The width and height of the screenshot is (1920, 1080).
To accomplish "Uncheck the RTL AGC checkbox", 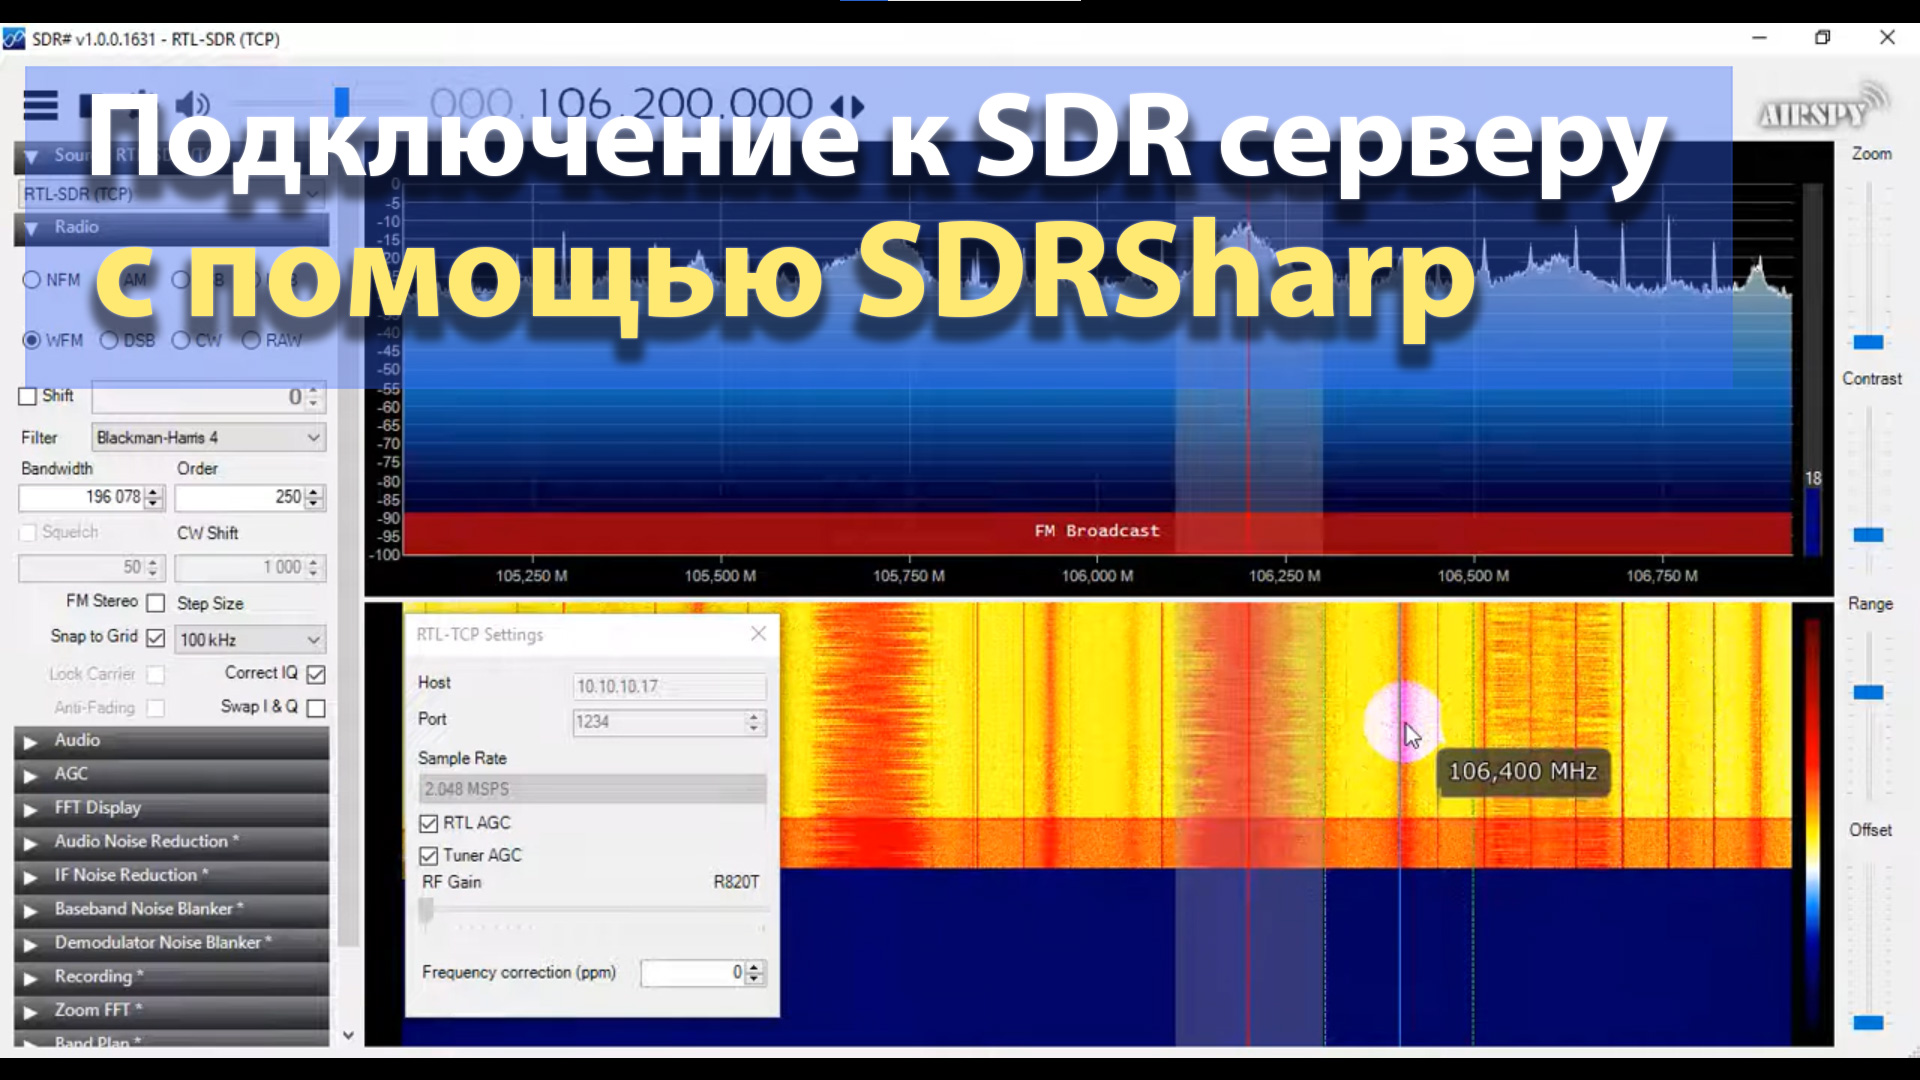I will pos(430,823).
